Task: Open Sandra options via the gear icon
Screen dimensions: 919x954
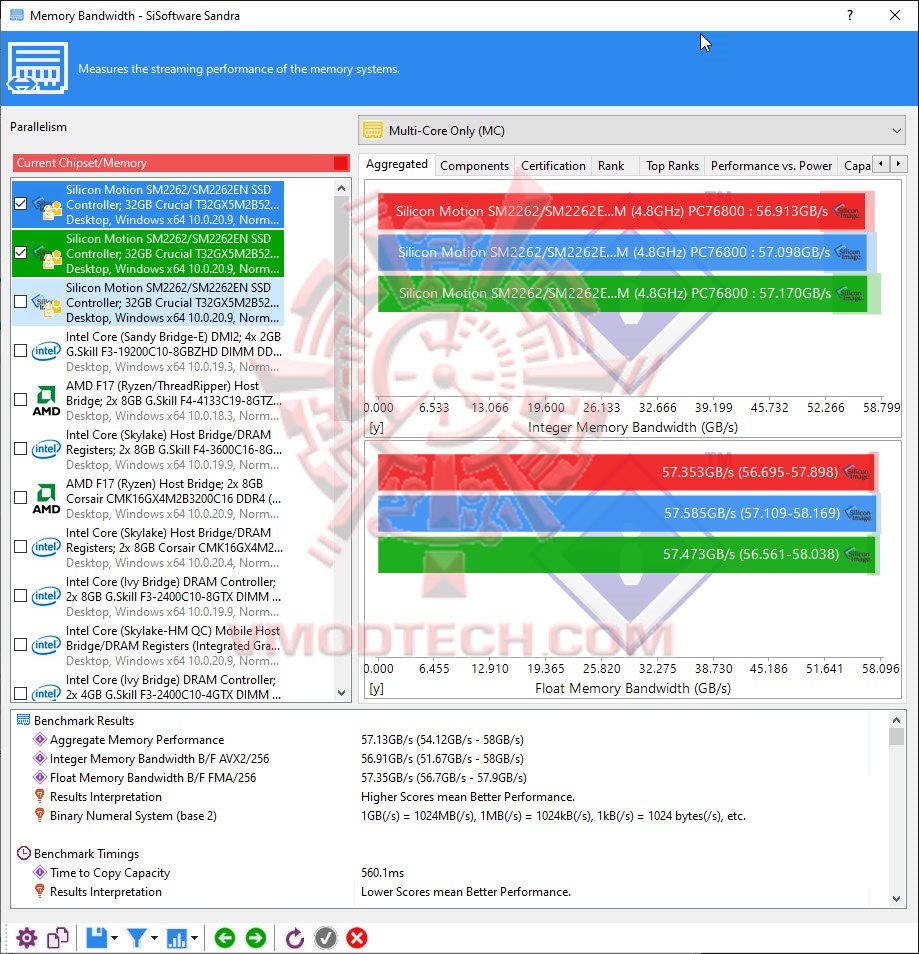Action: click(26, 938)
